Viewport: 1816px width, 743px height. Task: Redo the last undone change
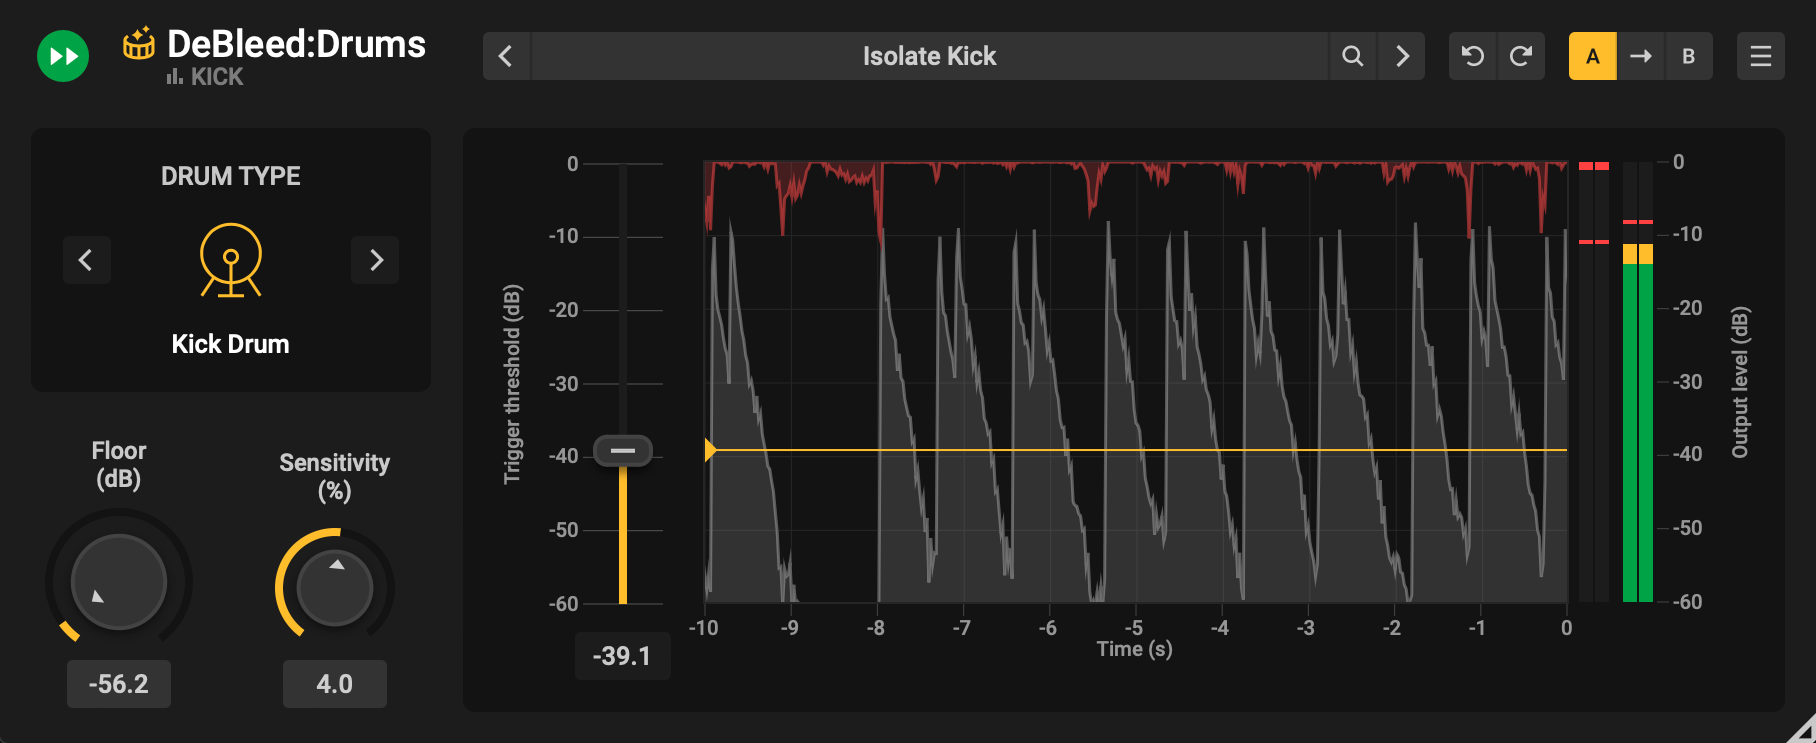pyautogui.click(x=1520, y=56)
